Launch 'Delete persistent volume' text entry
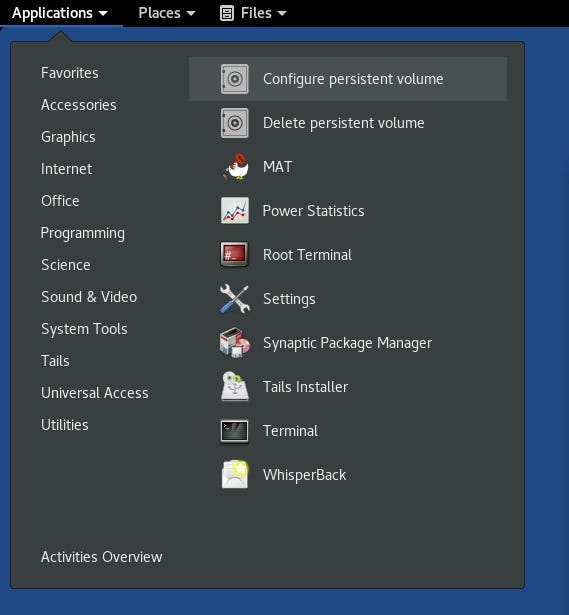 [344, 123]
